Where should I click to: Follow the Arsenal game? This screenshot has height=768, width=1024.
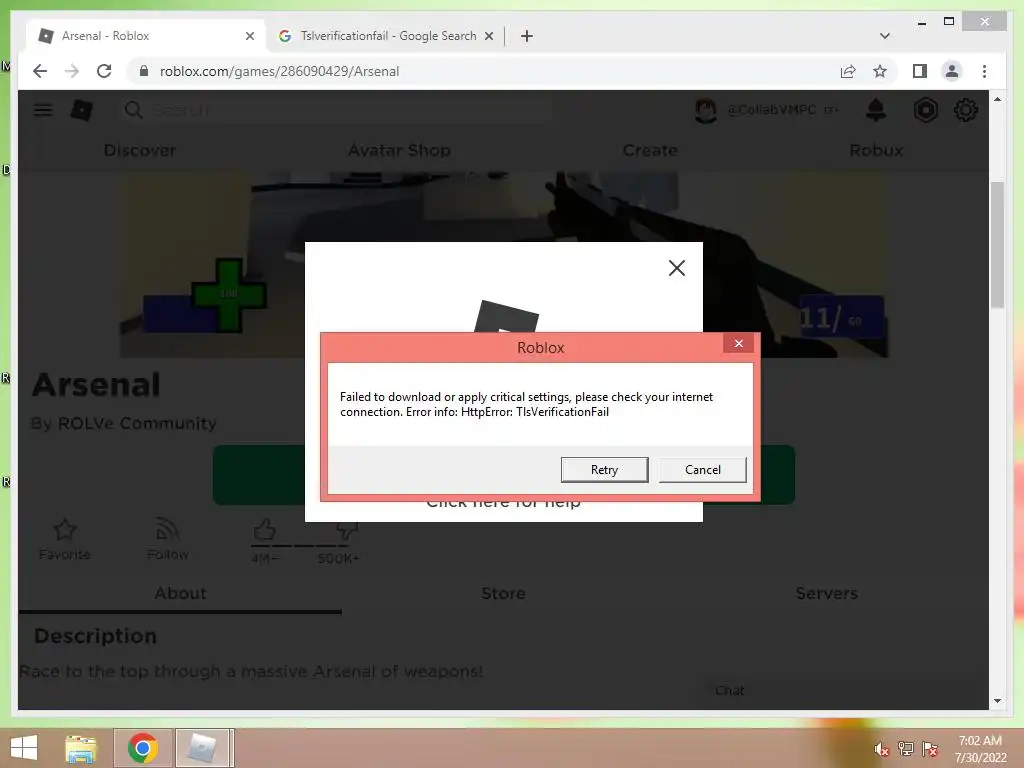coord(168,539)
